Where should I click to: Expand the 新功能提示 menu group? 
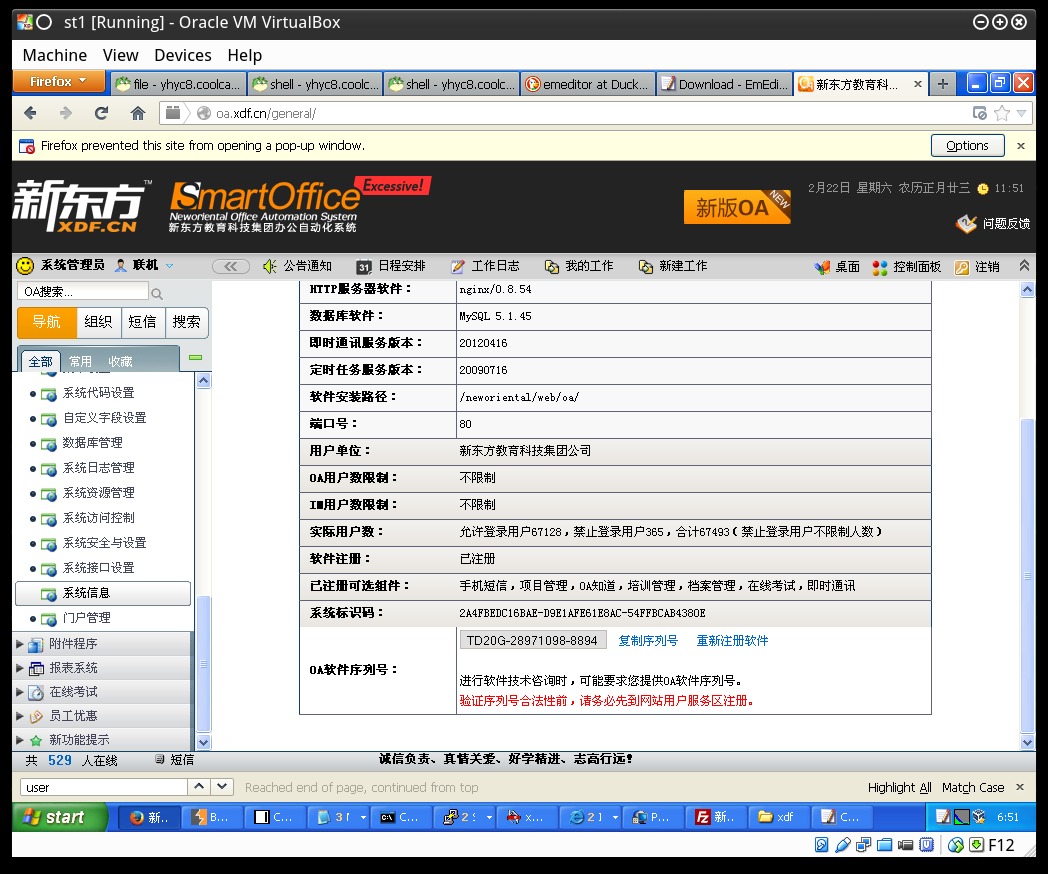coord(102,740)
